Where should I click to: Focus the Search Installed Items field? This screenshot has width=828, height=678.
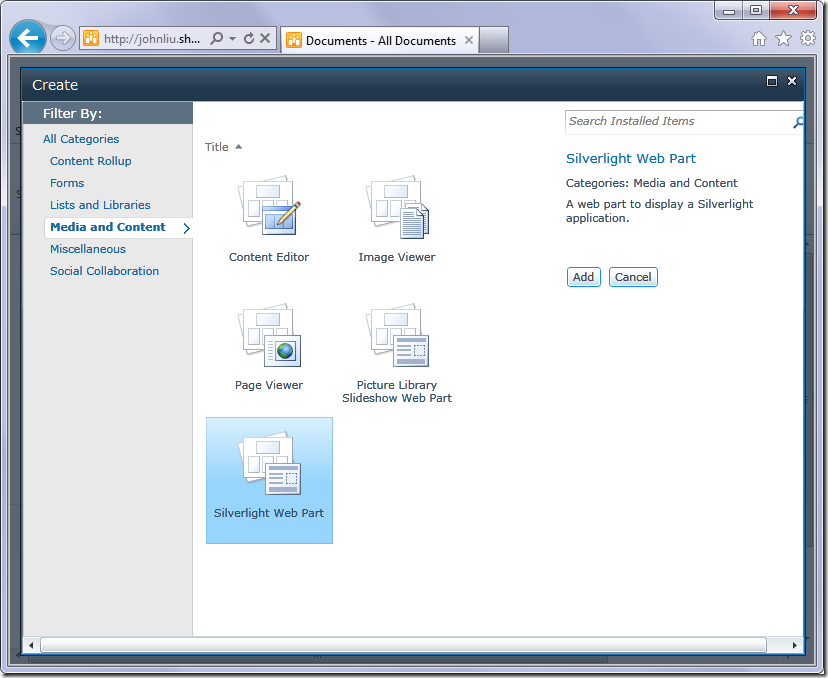pos(676,122)
